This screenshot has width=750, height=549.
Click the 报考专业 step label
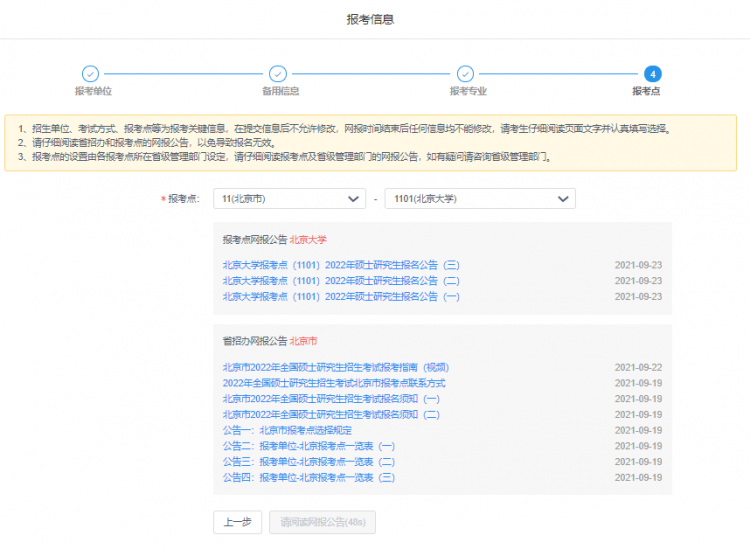[468, 91]
